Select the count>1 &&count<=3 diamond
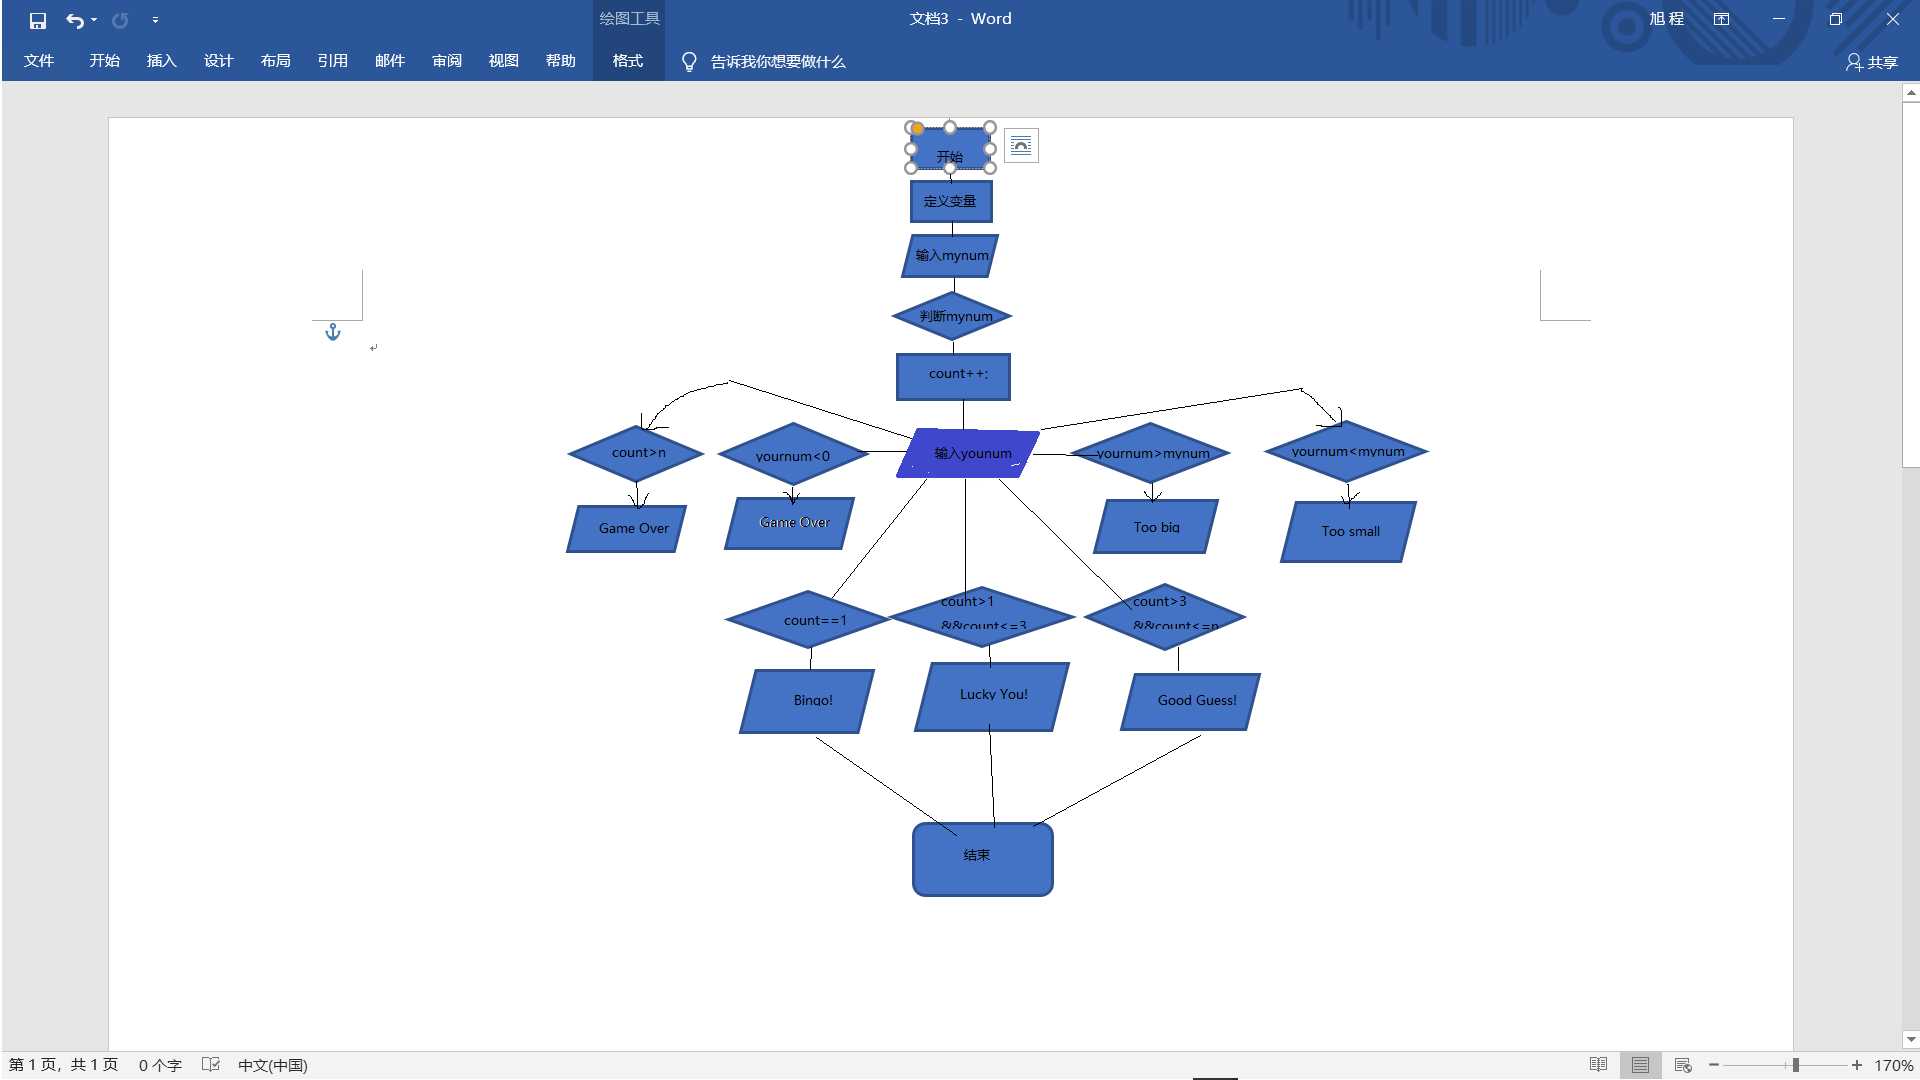 pos(982,616)
